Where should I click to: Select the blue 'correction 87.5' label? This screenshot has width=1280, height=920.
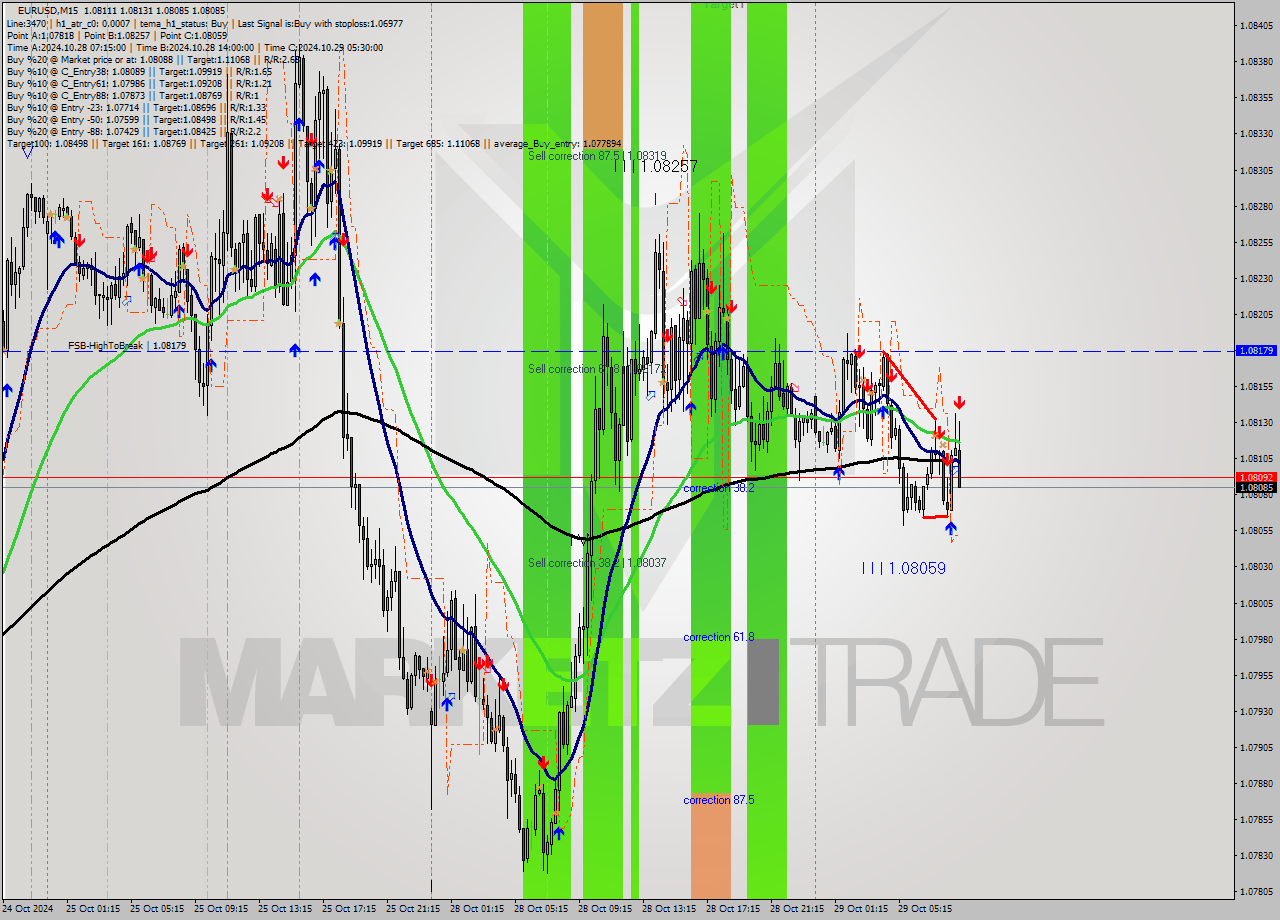pos(719,800)
